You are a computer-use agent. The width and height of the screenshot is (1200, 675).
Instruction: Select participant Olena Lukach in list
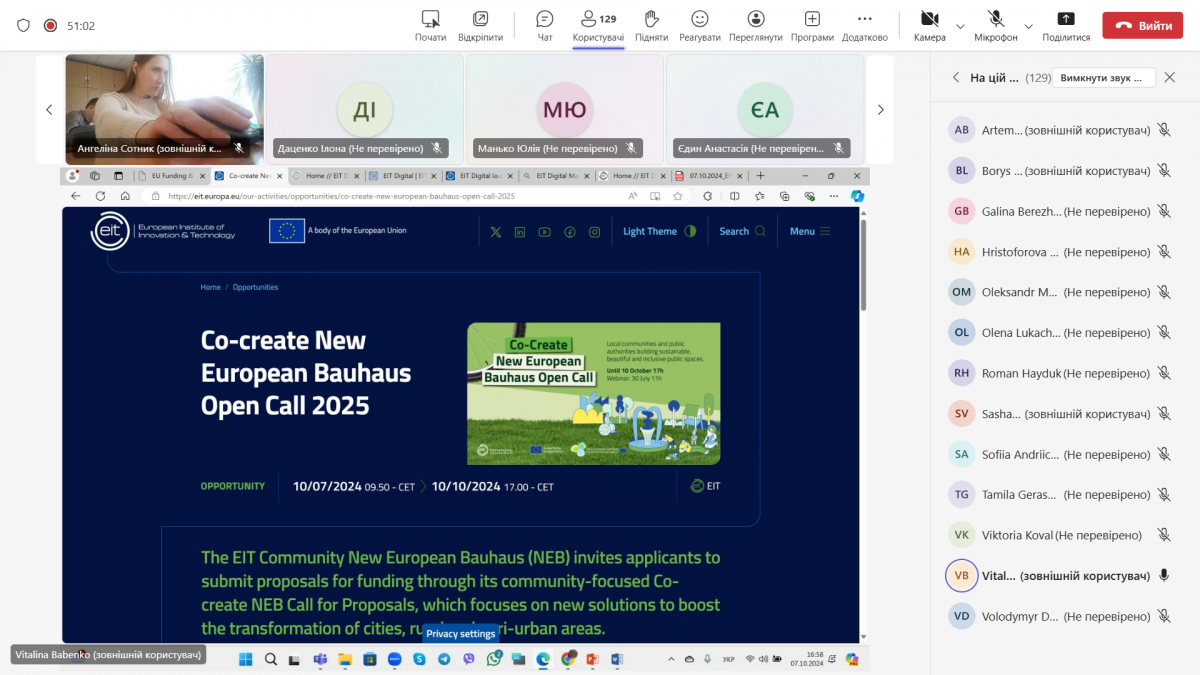click(x=1060, y=333)
